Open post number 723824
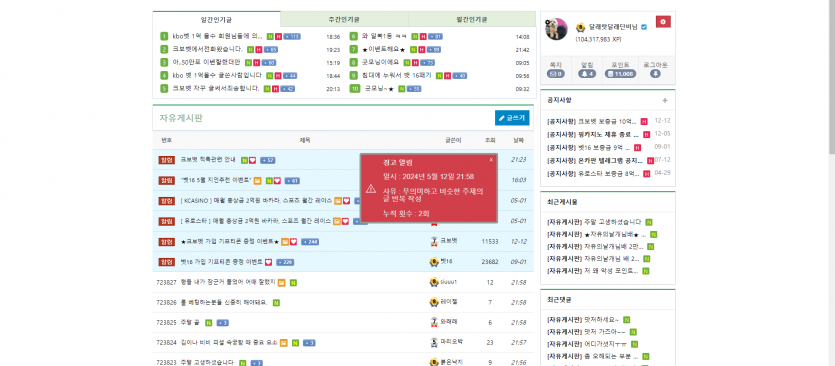 tap(229, 343)
